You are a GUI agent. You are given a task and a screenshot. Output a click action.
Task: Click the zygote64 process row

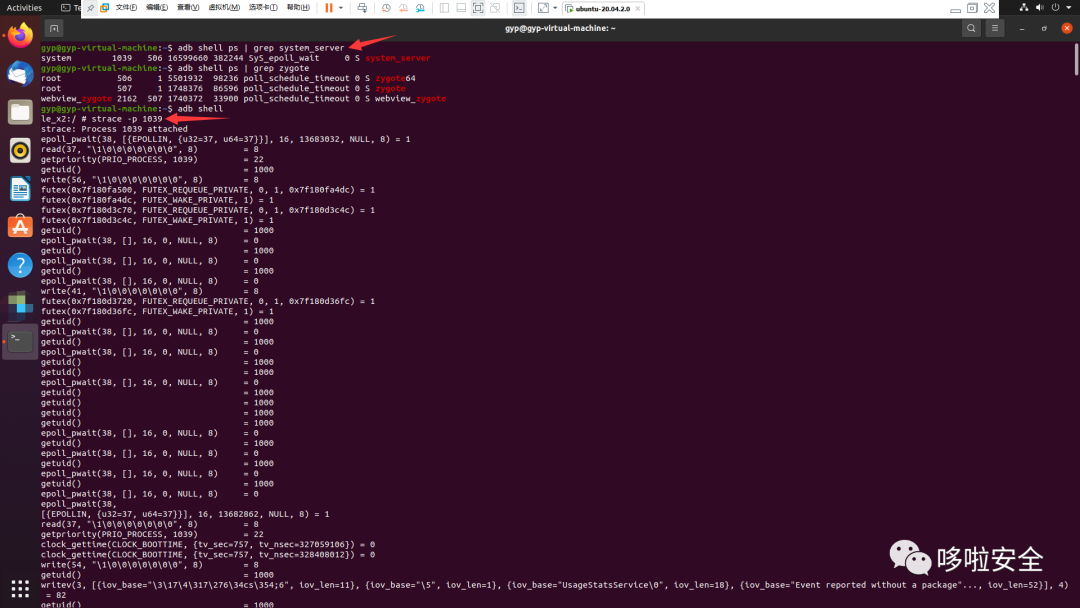click(x=228, y=78)
